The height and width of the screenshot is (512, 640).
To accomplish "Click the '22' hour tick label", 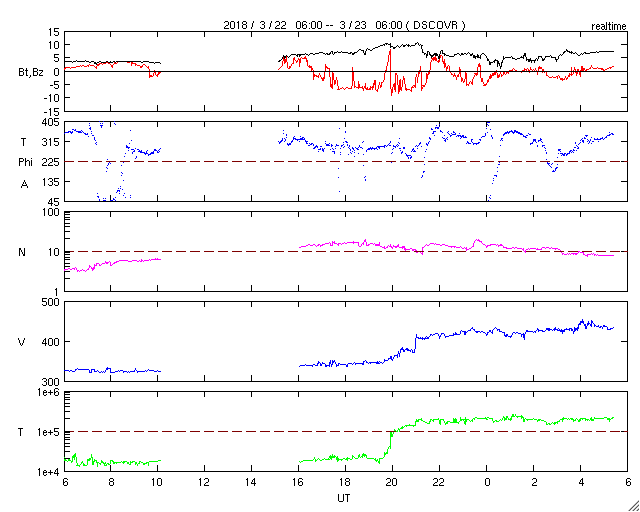I will (x=439, y=482).
